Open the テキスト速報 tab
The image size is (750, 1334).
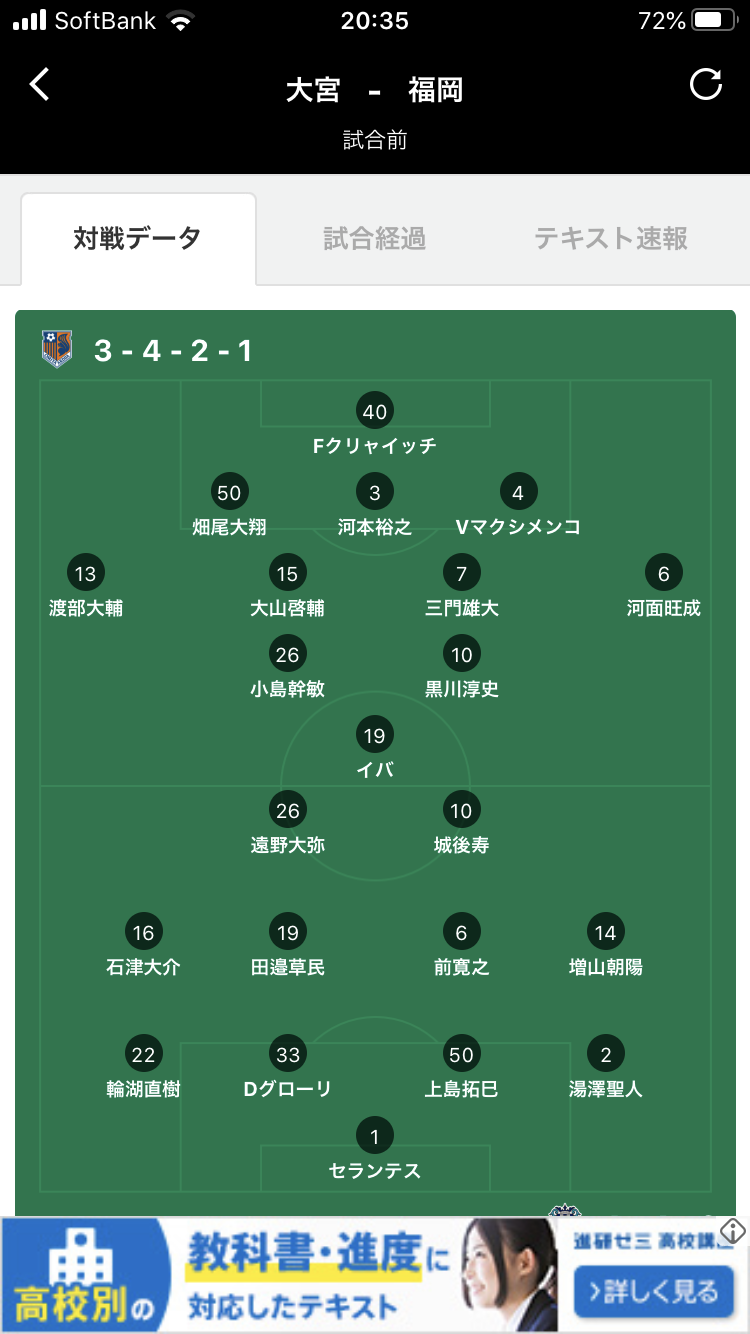(x=611, y=239)
